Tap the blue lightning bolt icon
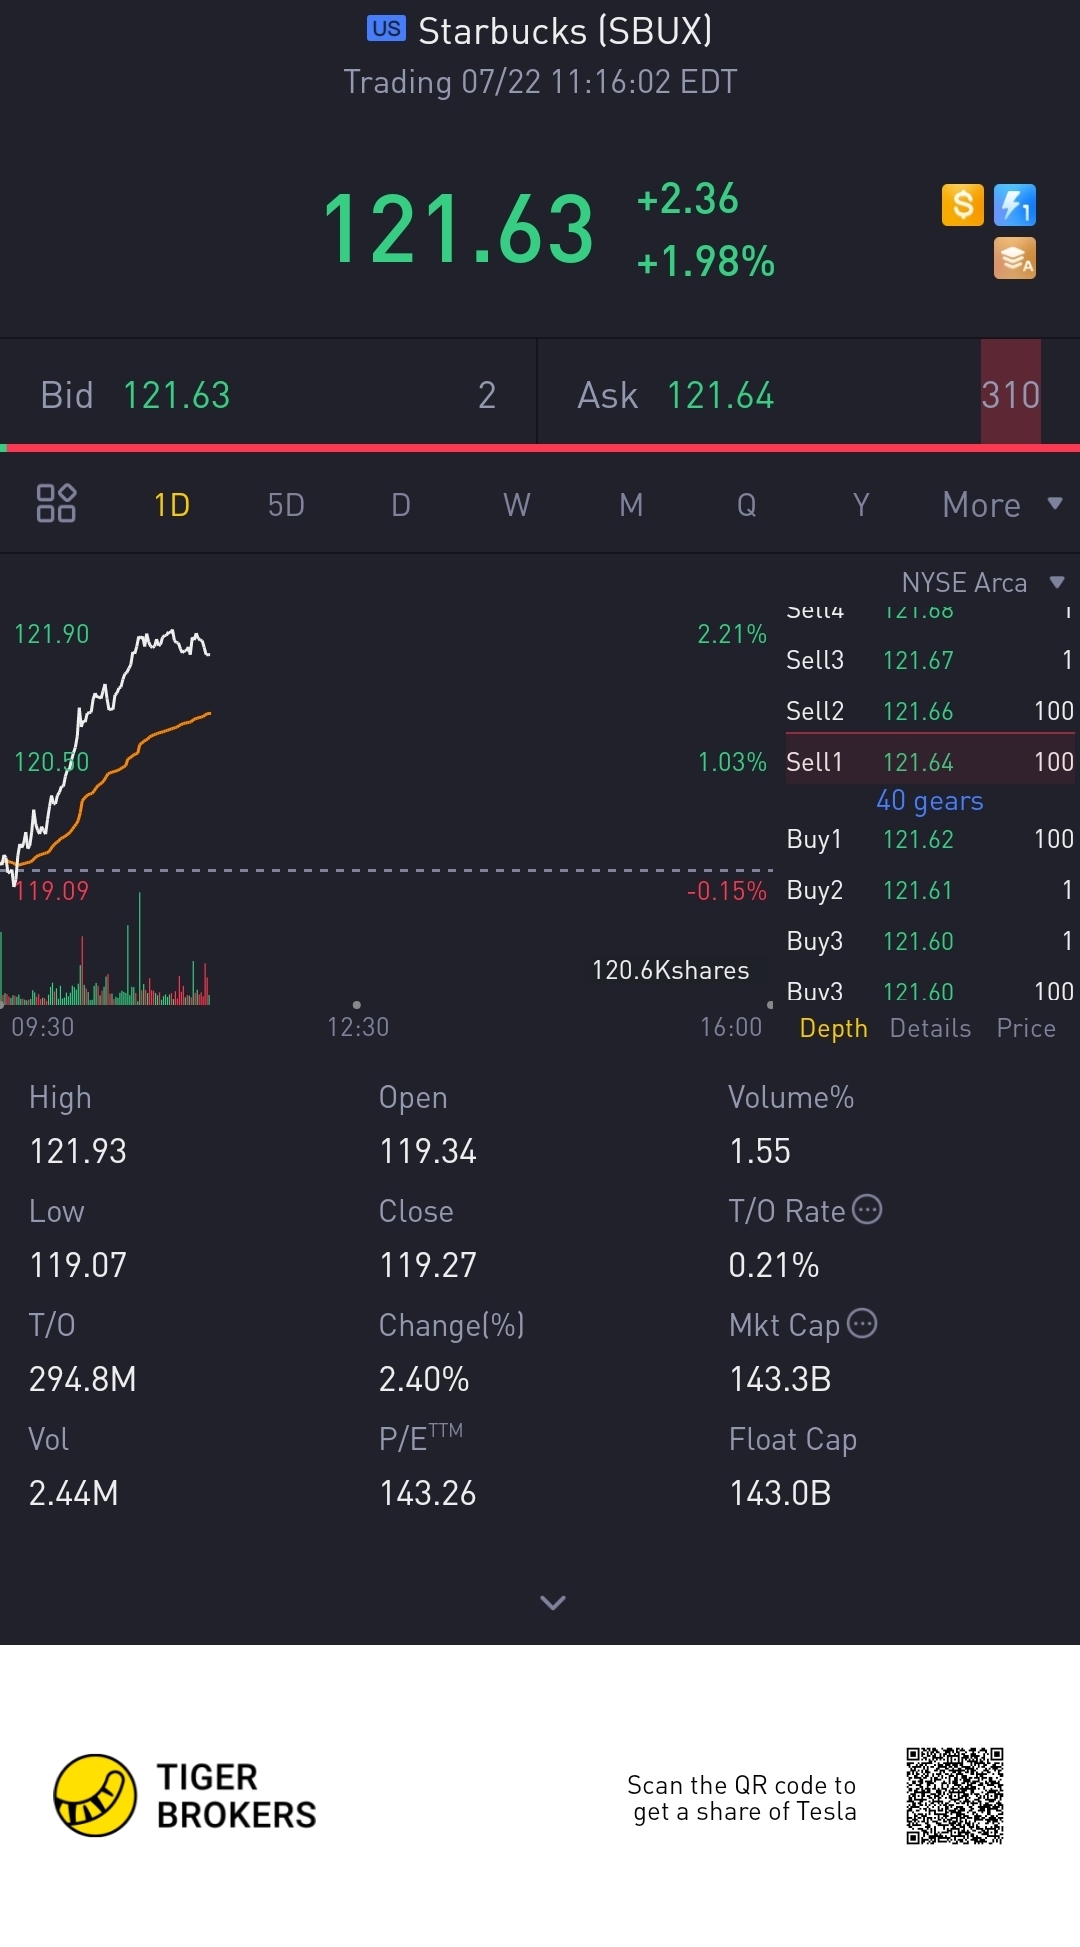This screenshot has height=1947, width=1080. [1015, 205]
